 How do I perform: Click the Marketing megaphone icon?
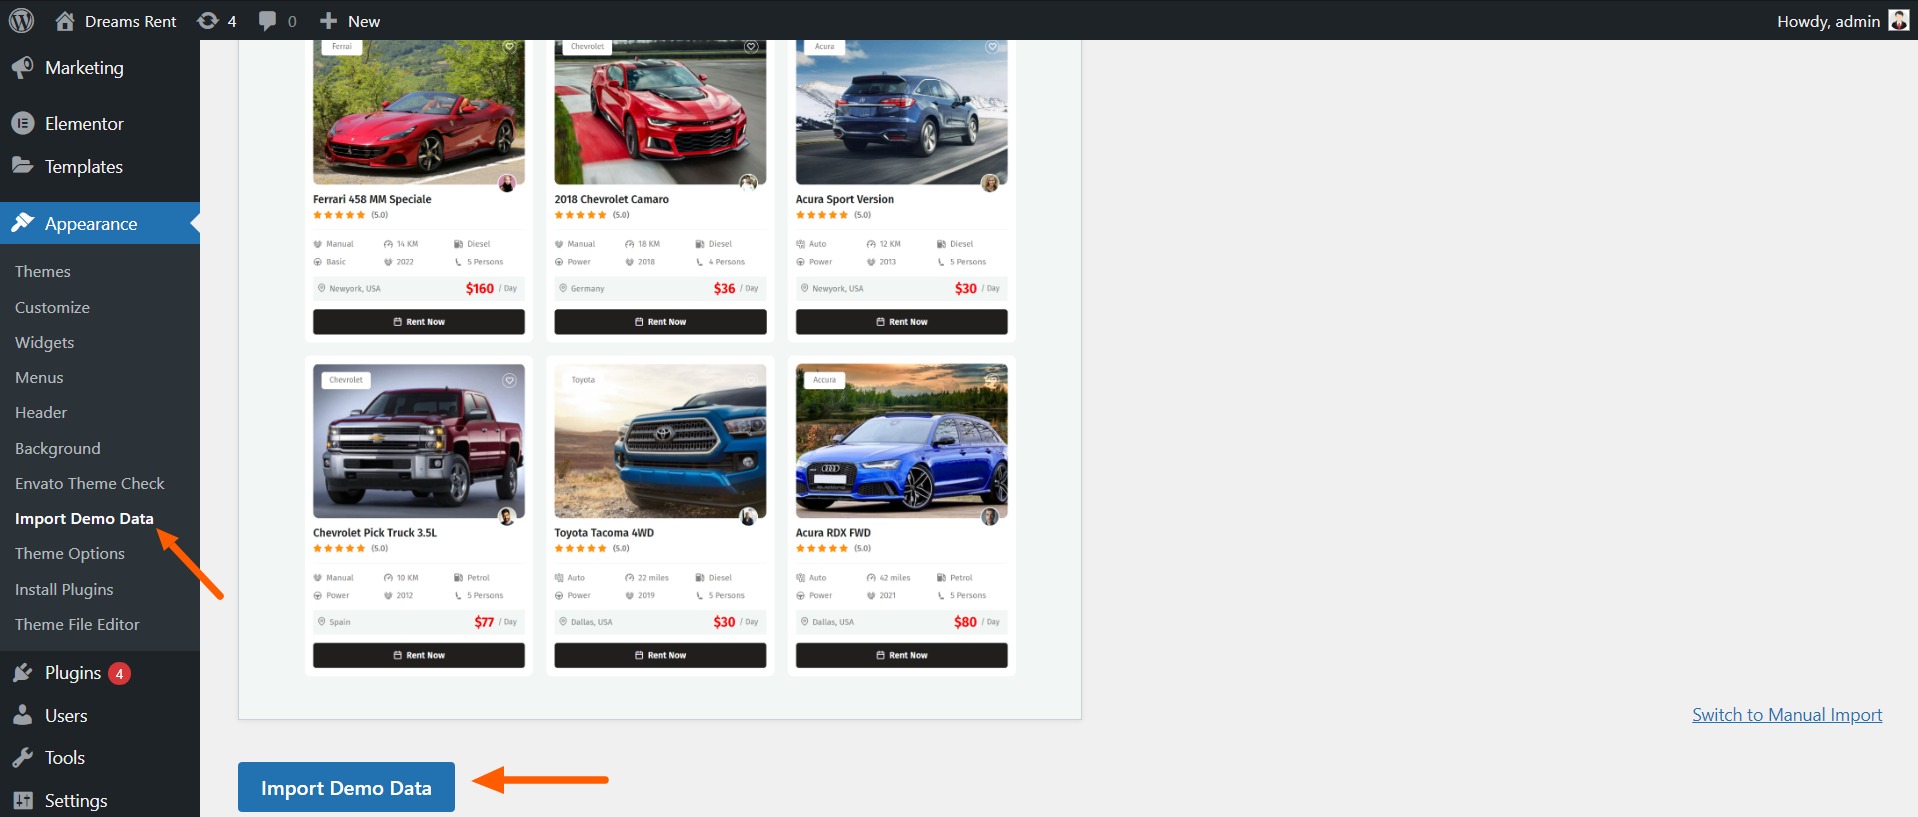(x=22, y=67)
